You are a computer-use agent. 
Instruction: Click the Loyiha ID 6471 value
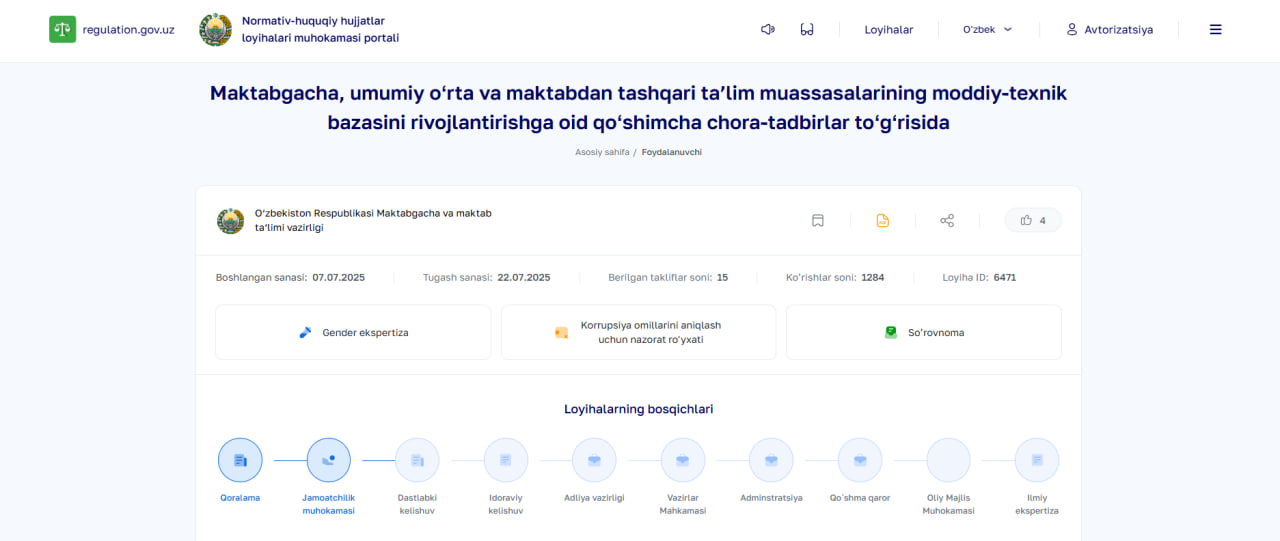(x=1005, y=277)
